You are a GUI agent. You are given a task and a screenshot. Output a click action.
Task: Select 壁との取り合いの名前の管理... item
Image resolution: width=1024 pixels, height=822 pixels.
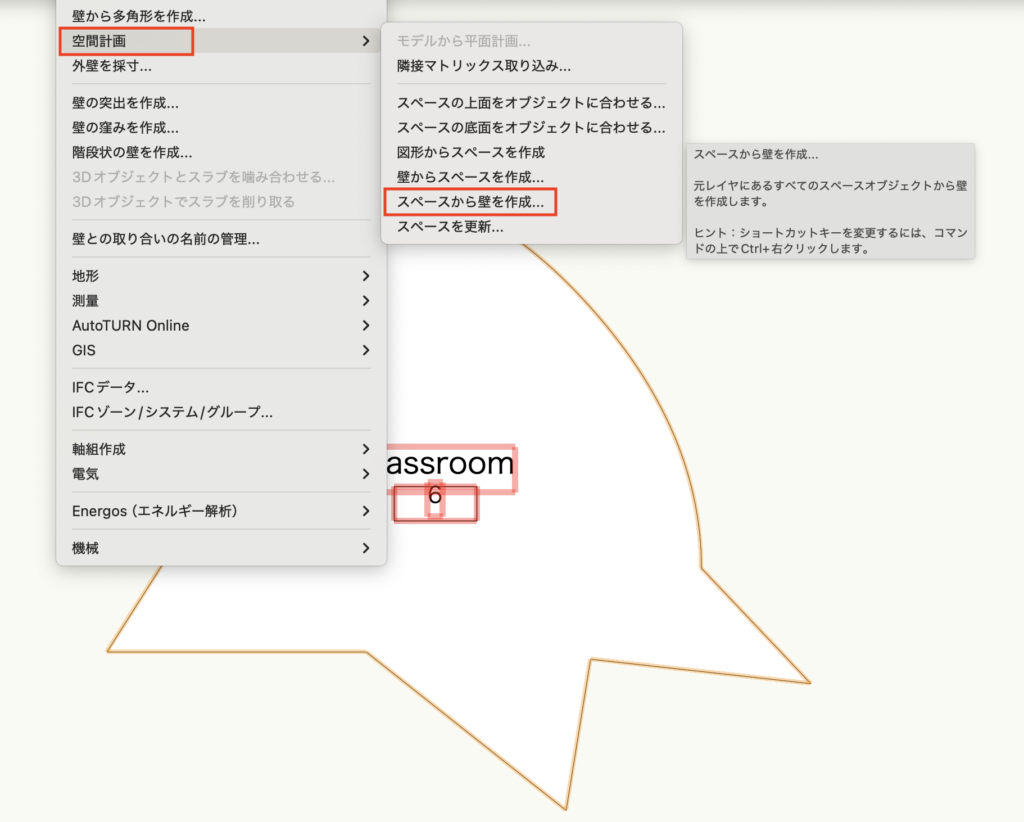point(166,239)
